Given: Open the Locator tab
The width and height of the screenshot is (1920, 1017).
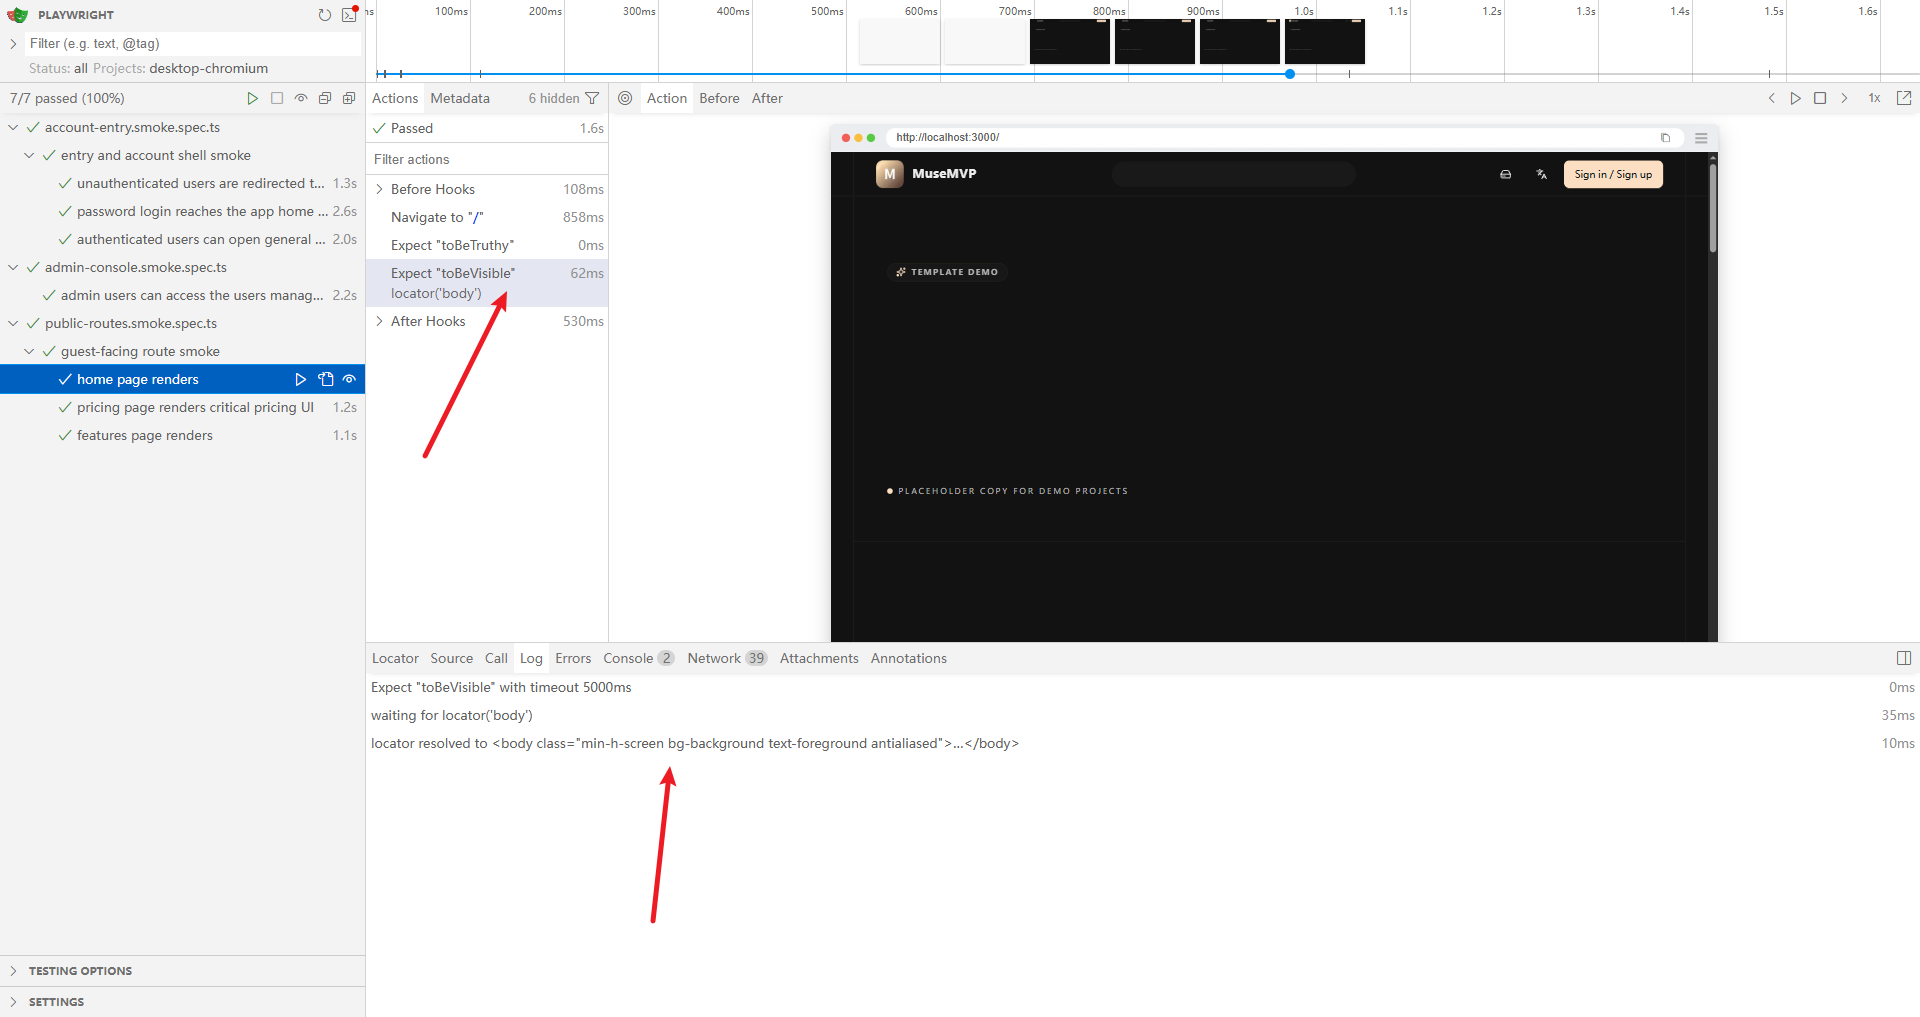Looking at the screenshot, I should 395,658.
